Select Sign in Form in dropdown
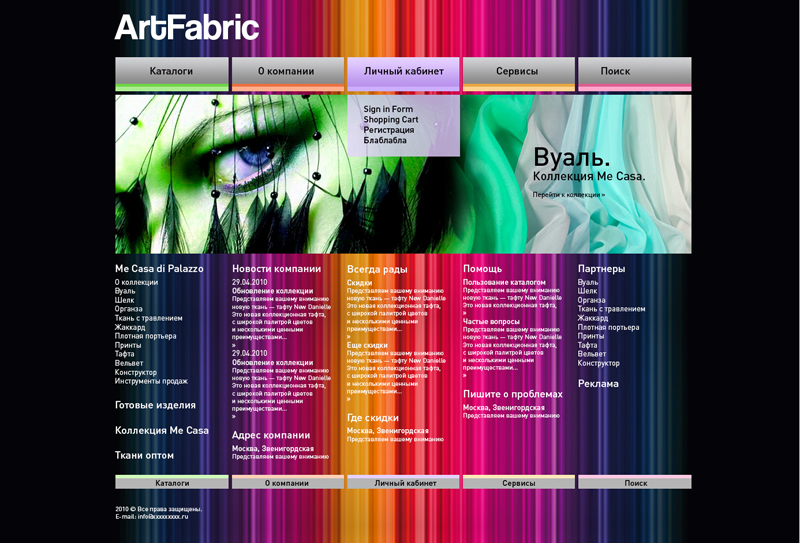This screenshot has width=800, height=543. (x=388, y=109)
